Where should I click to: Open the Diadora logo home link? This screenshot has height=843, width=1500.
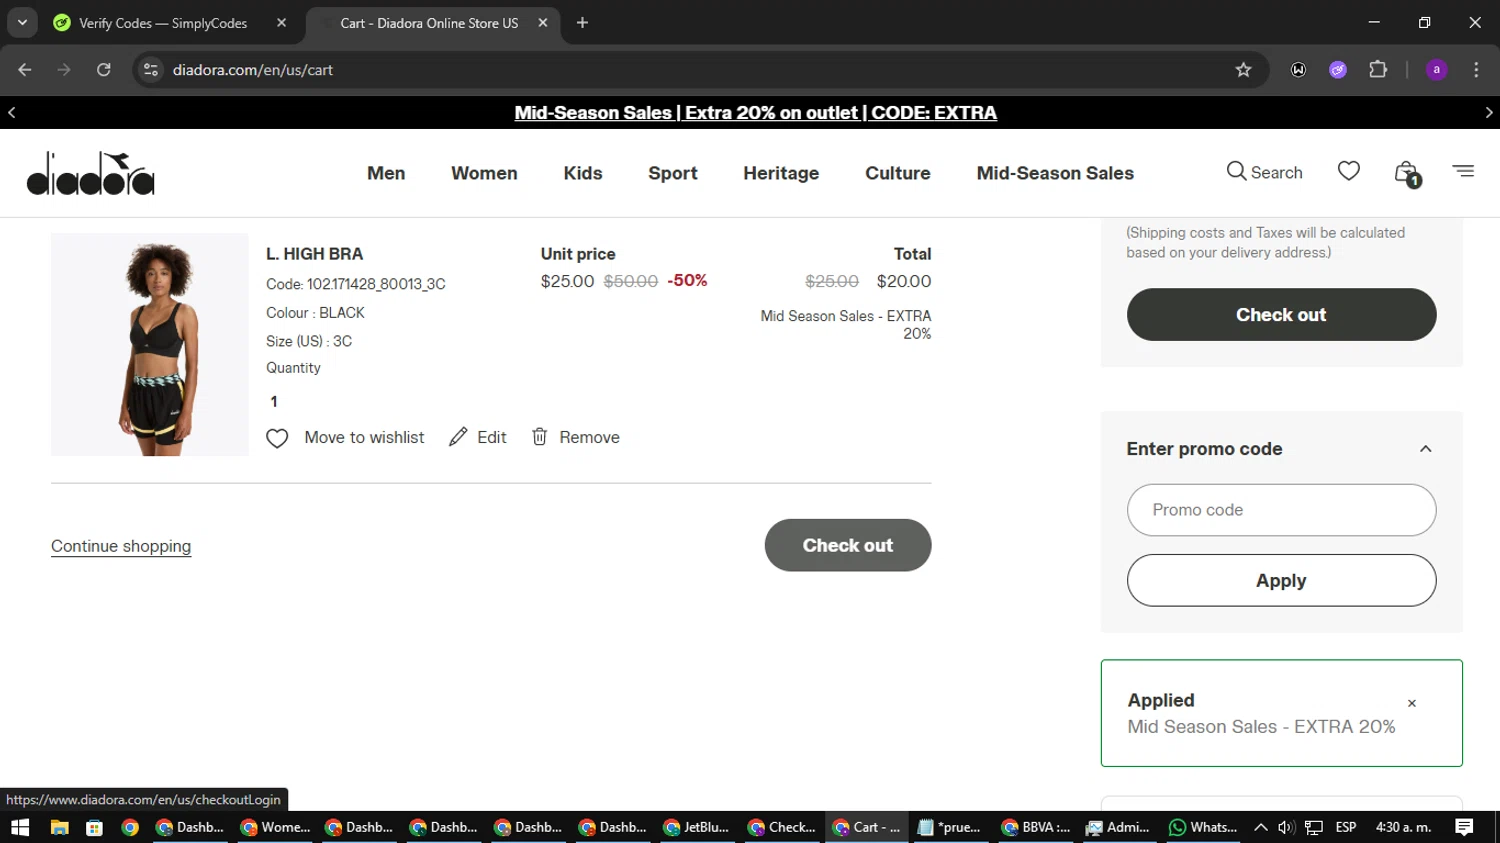coord(90,173)
